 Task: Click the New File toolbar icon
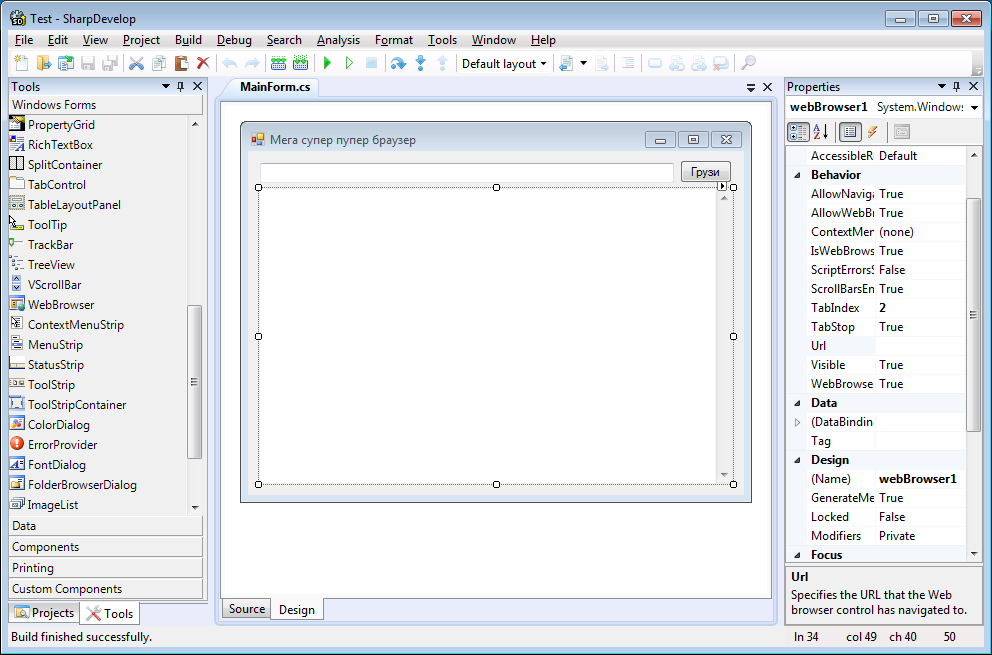click(x=22, y=63)
